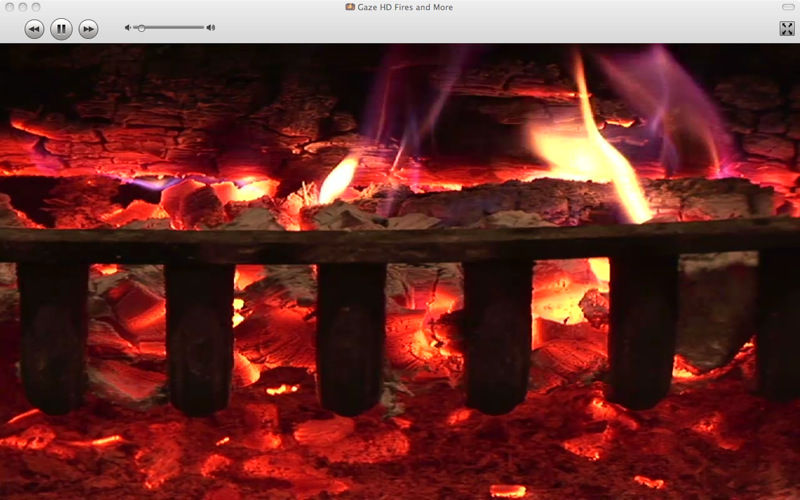Minimize the Gaze player window
The width and height of the screenshot is (800, 500).
pyautogui.click(x=23, y=7)
